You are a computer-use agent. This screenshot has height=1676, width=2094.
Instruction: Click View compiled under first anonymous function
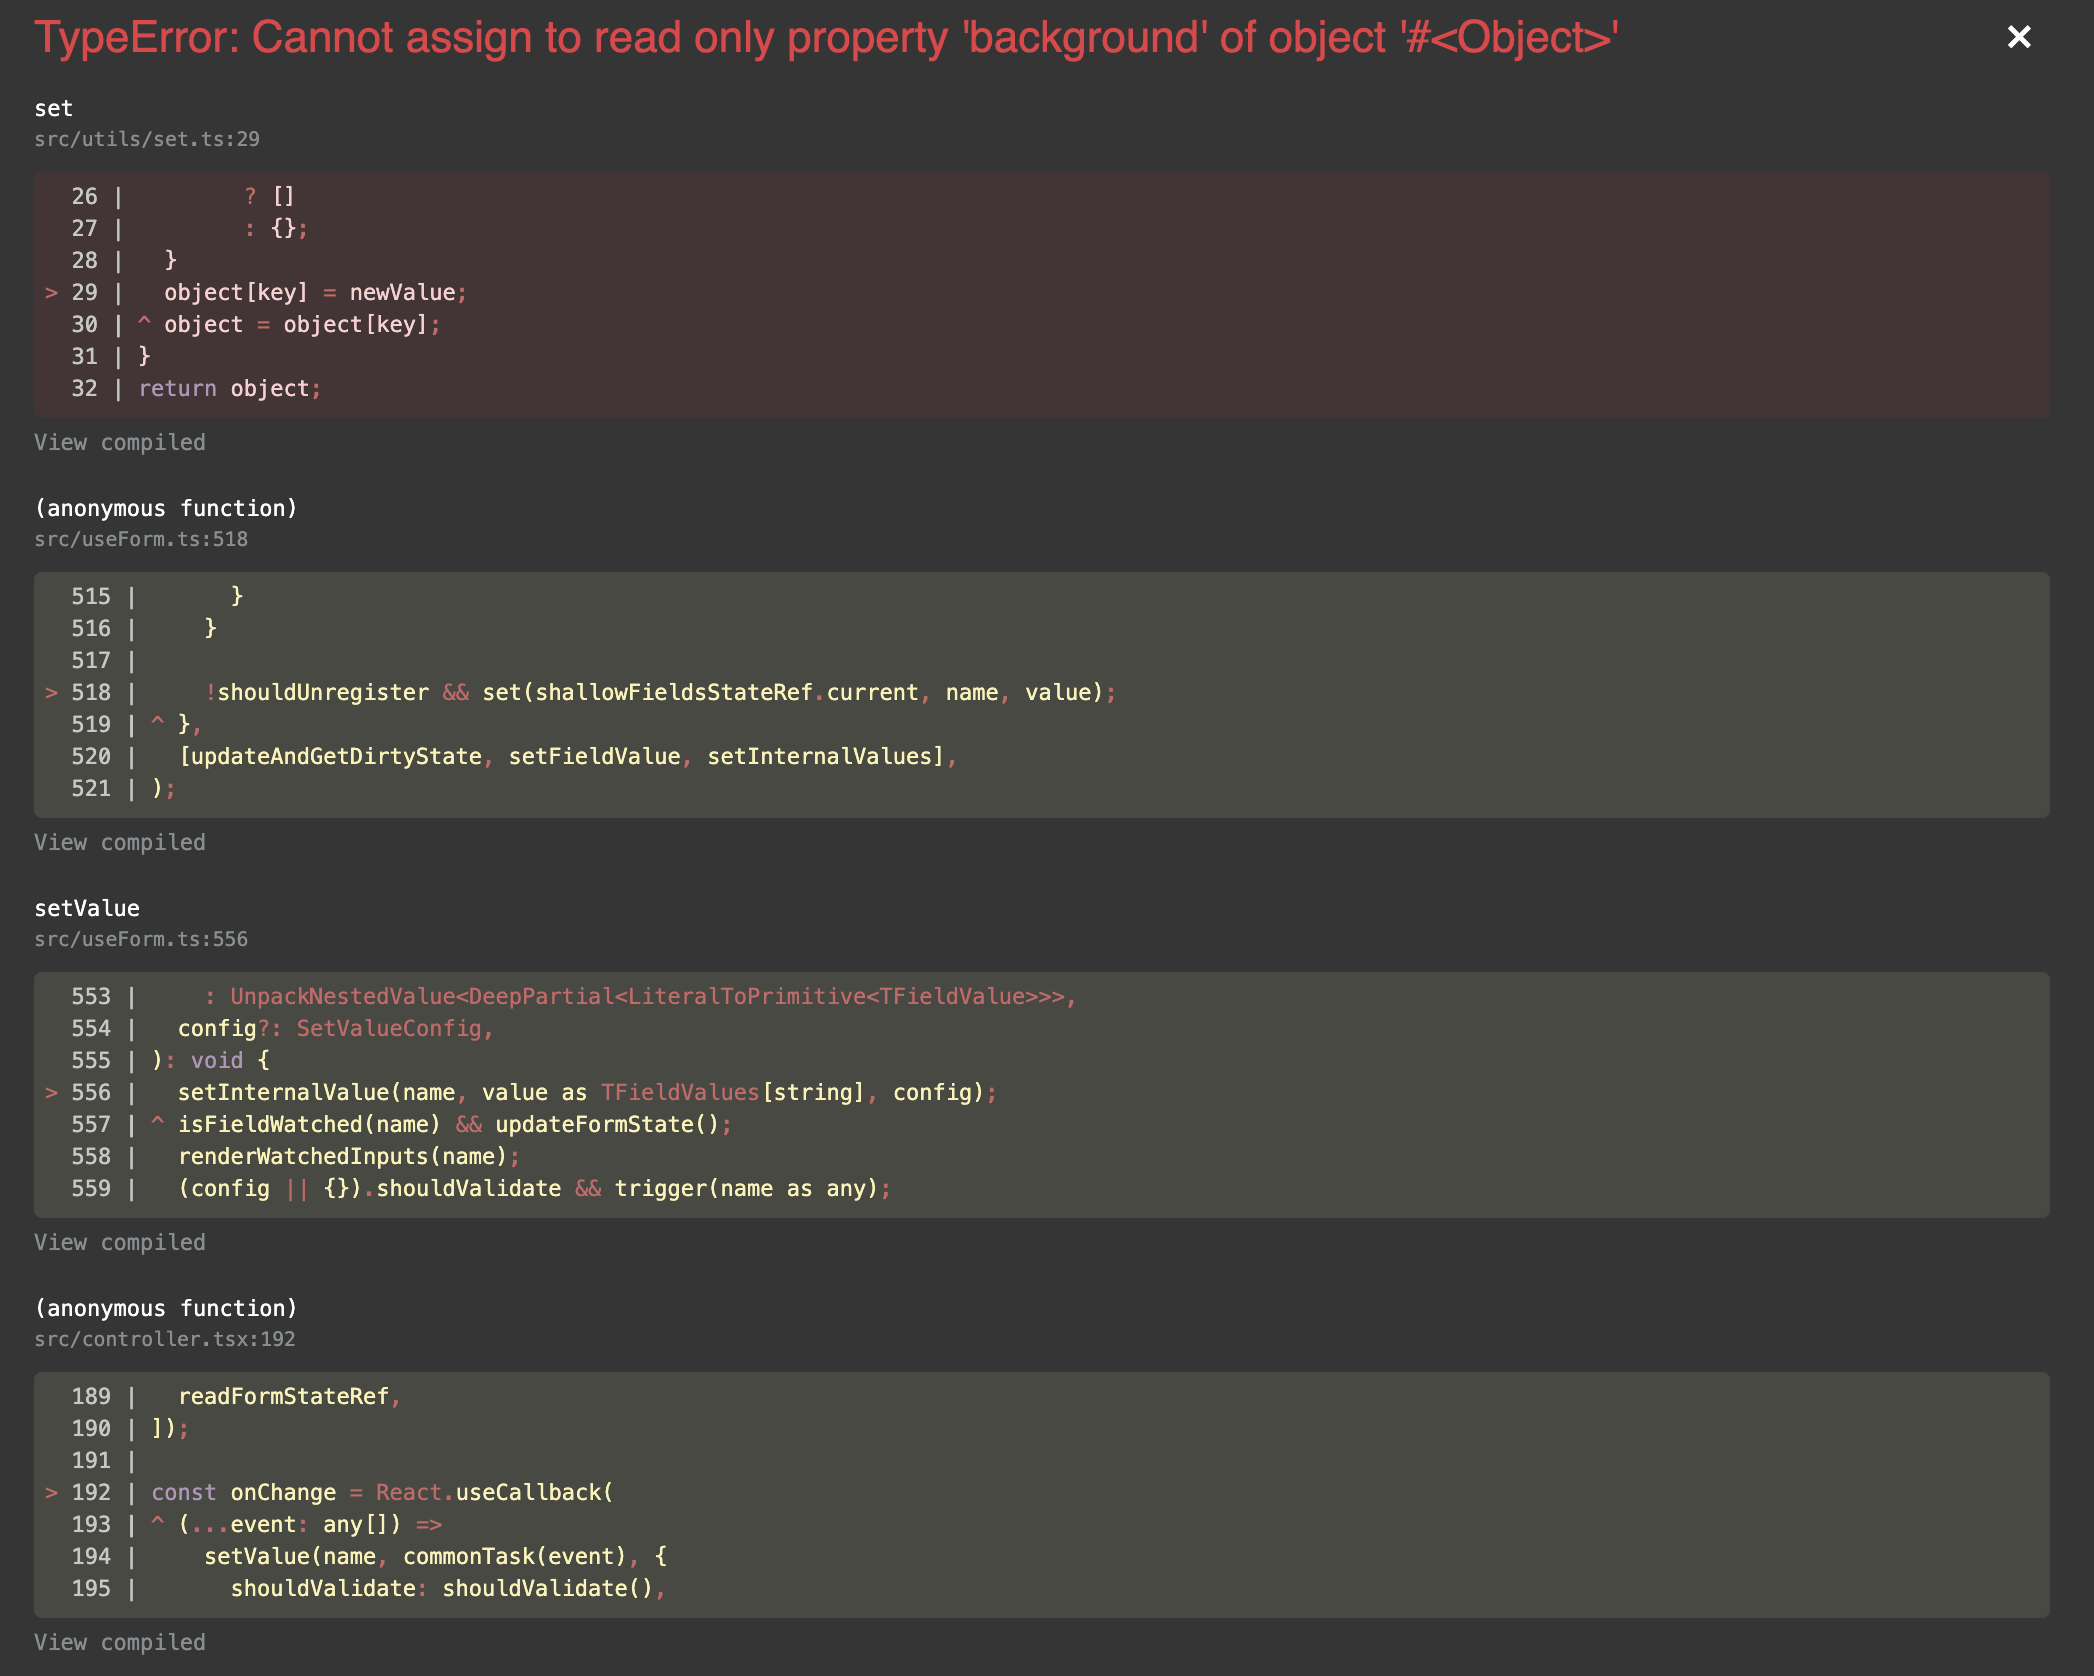119,841
